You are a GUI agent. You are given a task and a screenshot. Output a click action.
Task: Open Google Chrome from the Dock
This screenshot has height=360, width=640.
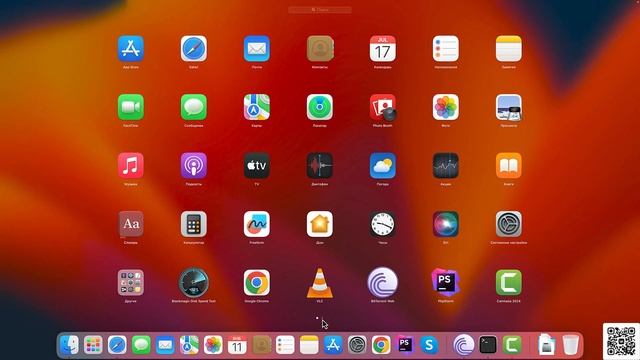point(381,345)
